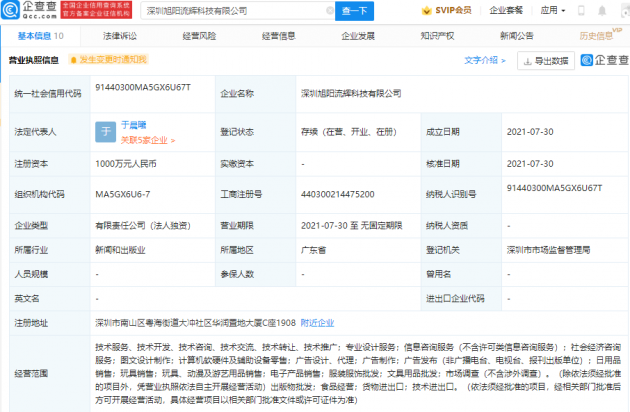Click taxpayer ID value 91440300MA5GX6U67T
The image size is (630, 412).
(x=554, y=188)
